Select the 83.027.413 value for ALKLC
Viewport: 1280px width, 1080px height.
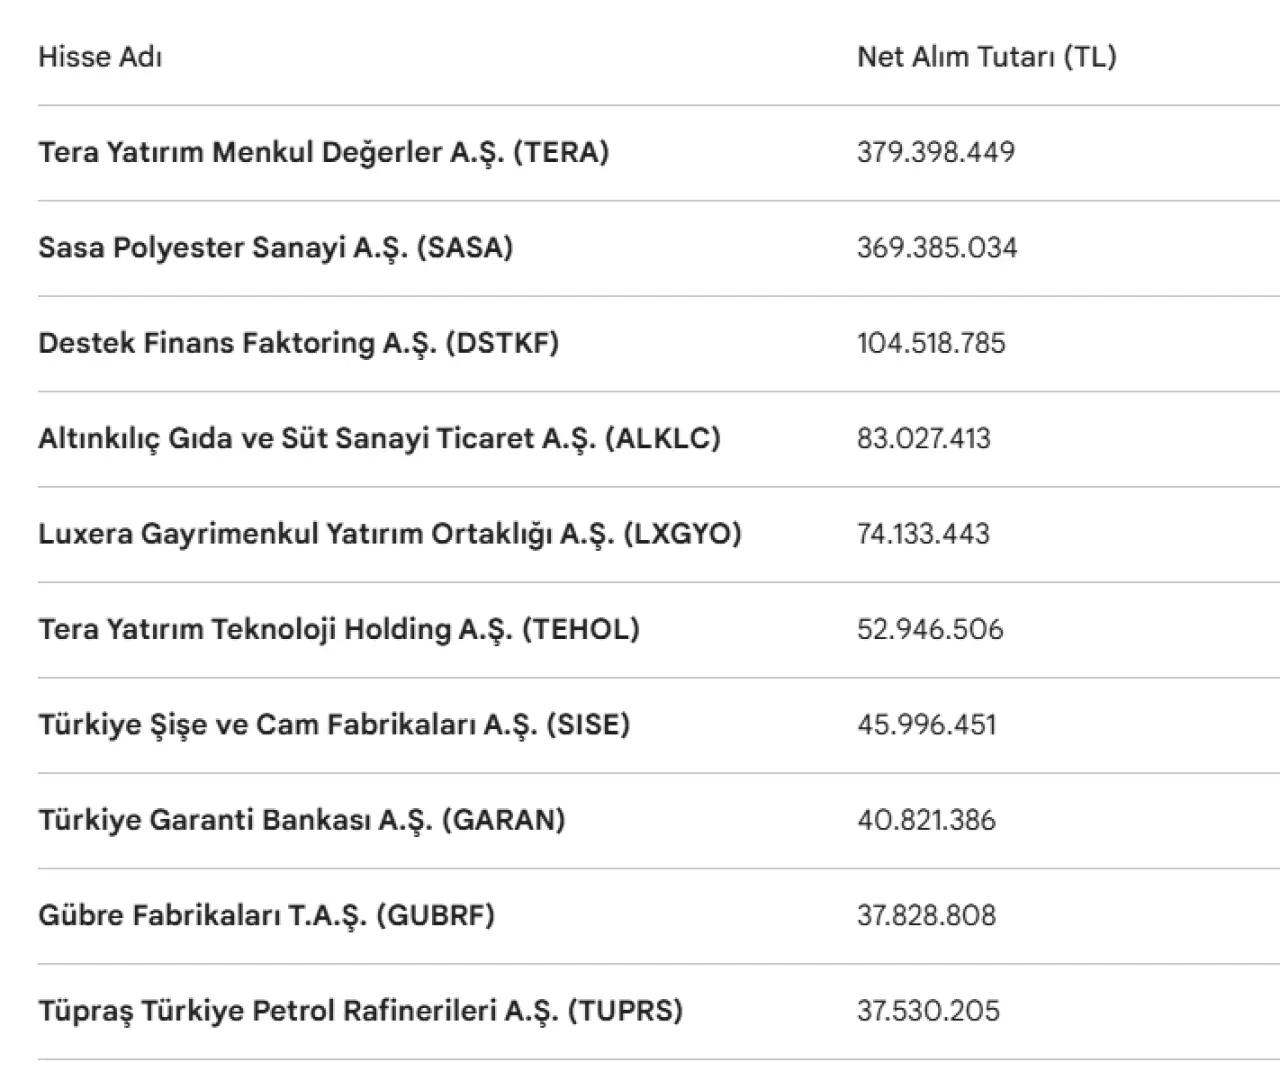coord(923,438)
